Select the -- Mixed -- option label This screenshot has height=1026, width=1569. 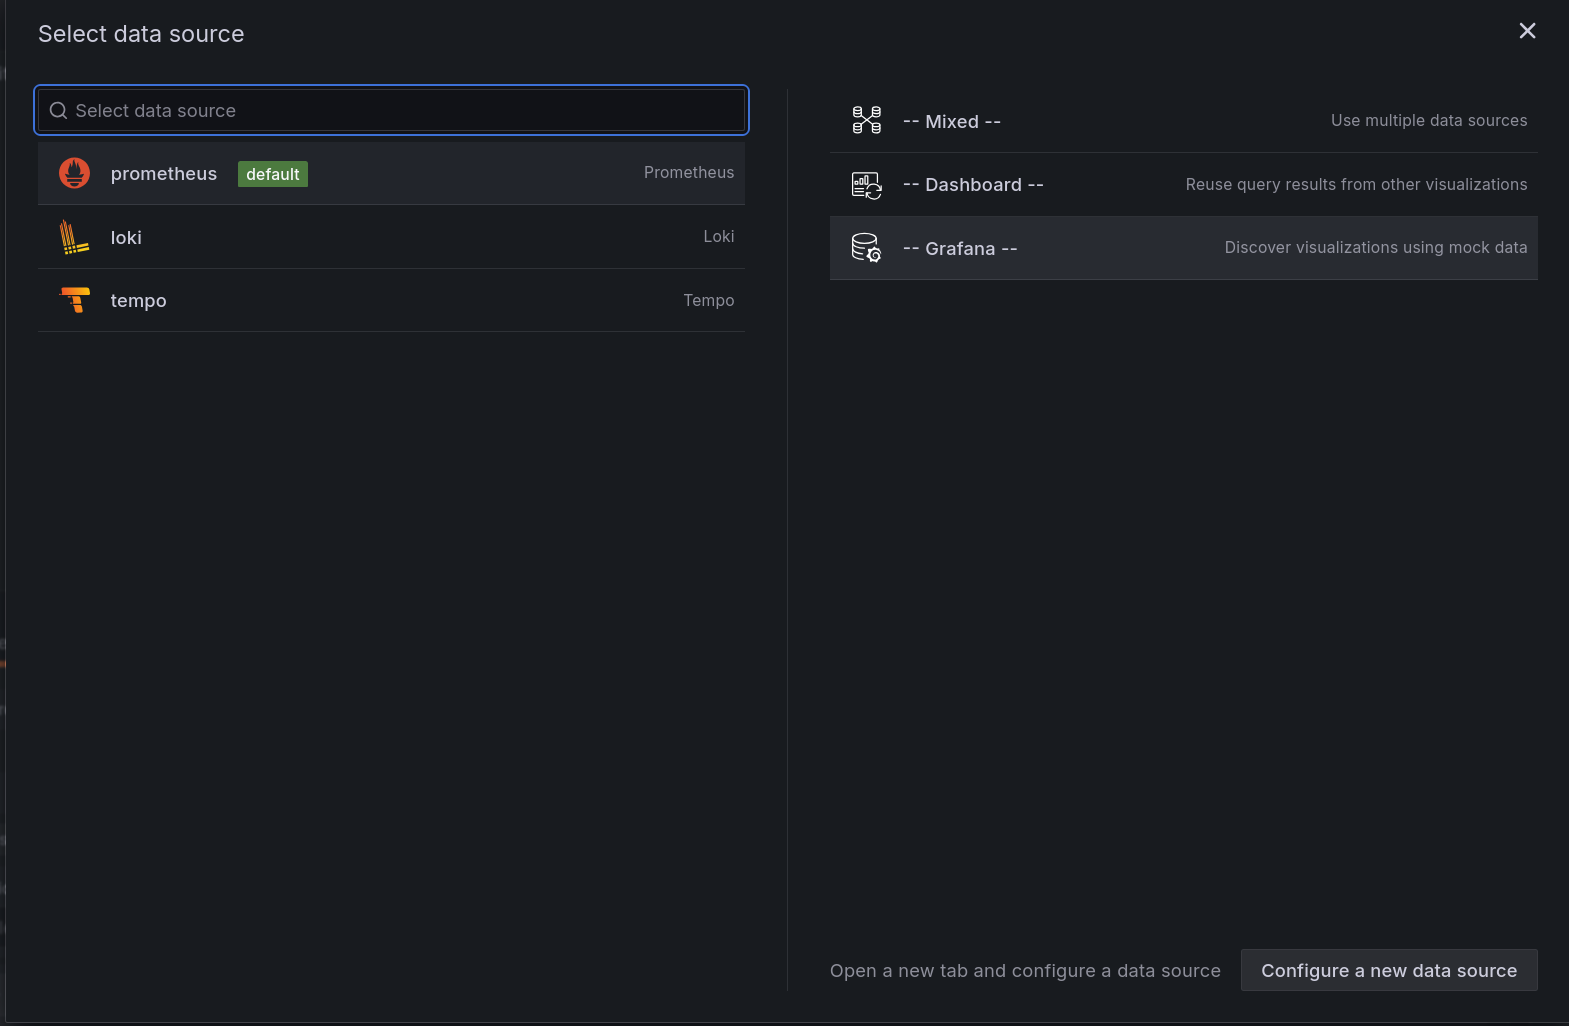(951, 122)
